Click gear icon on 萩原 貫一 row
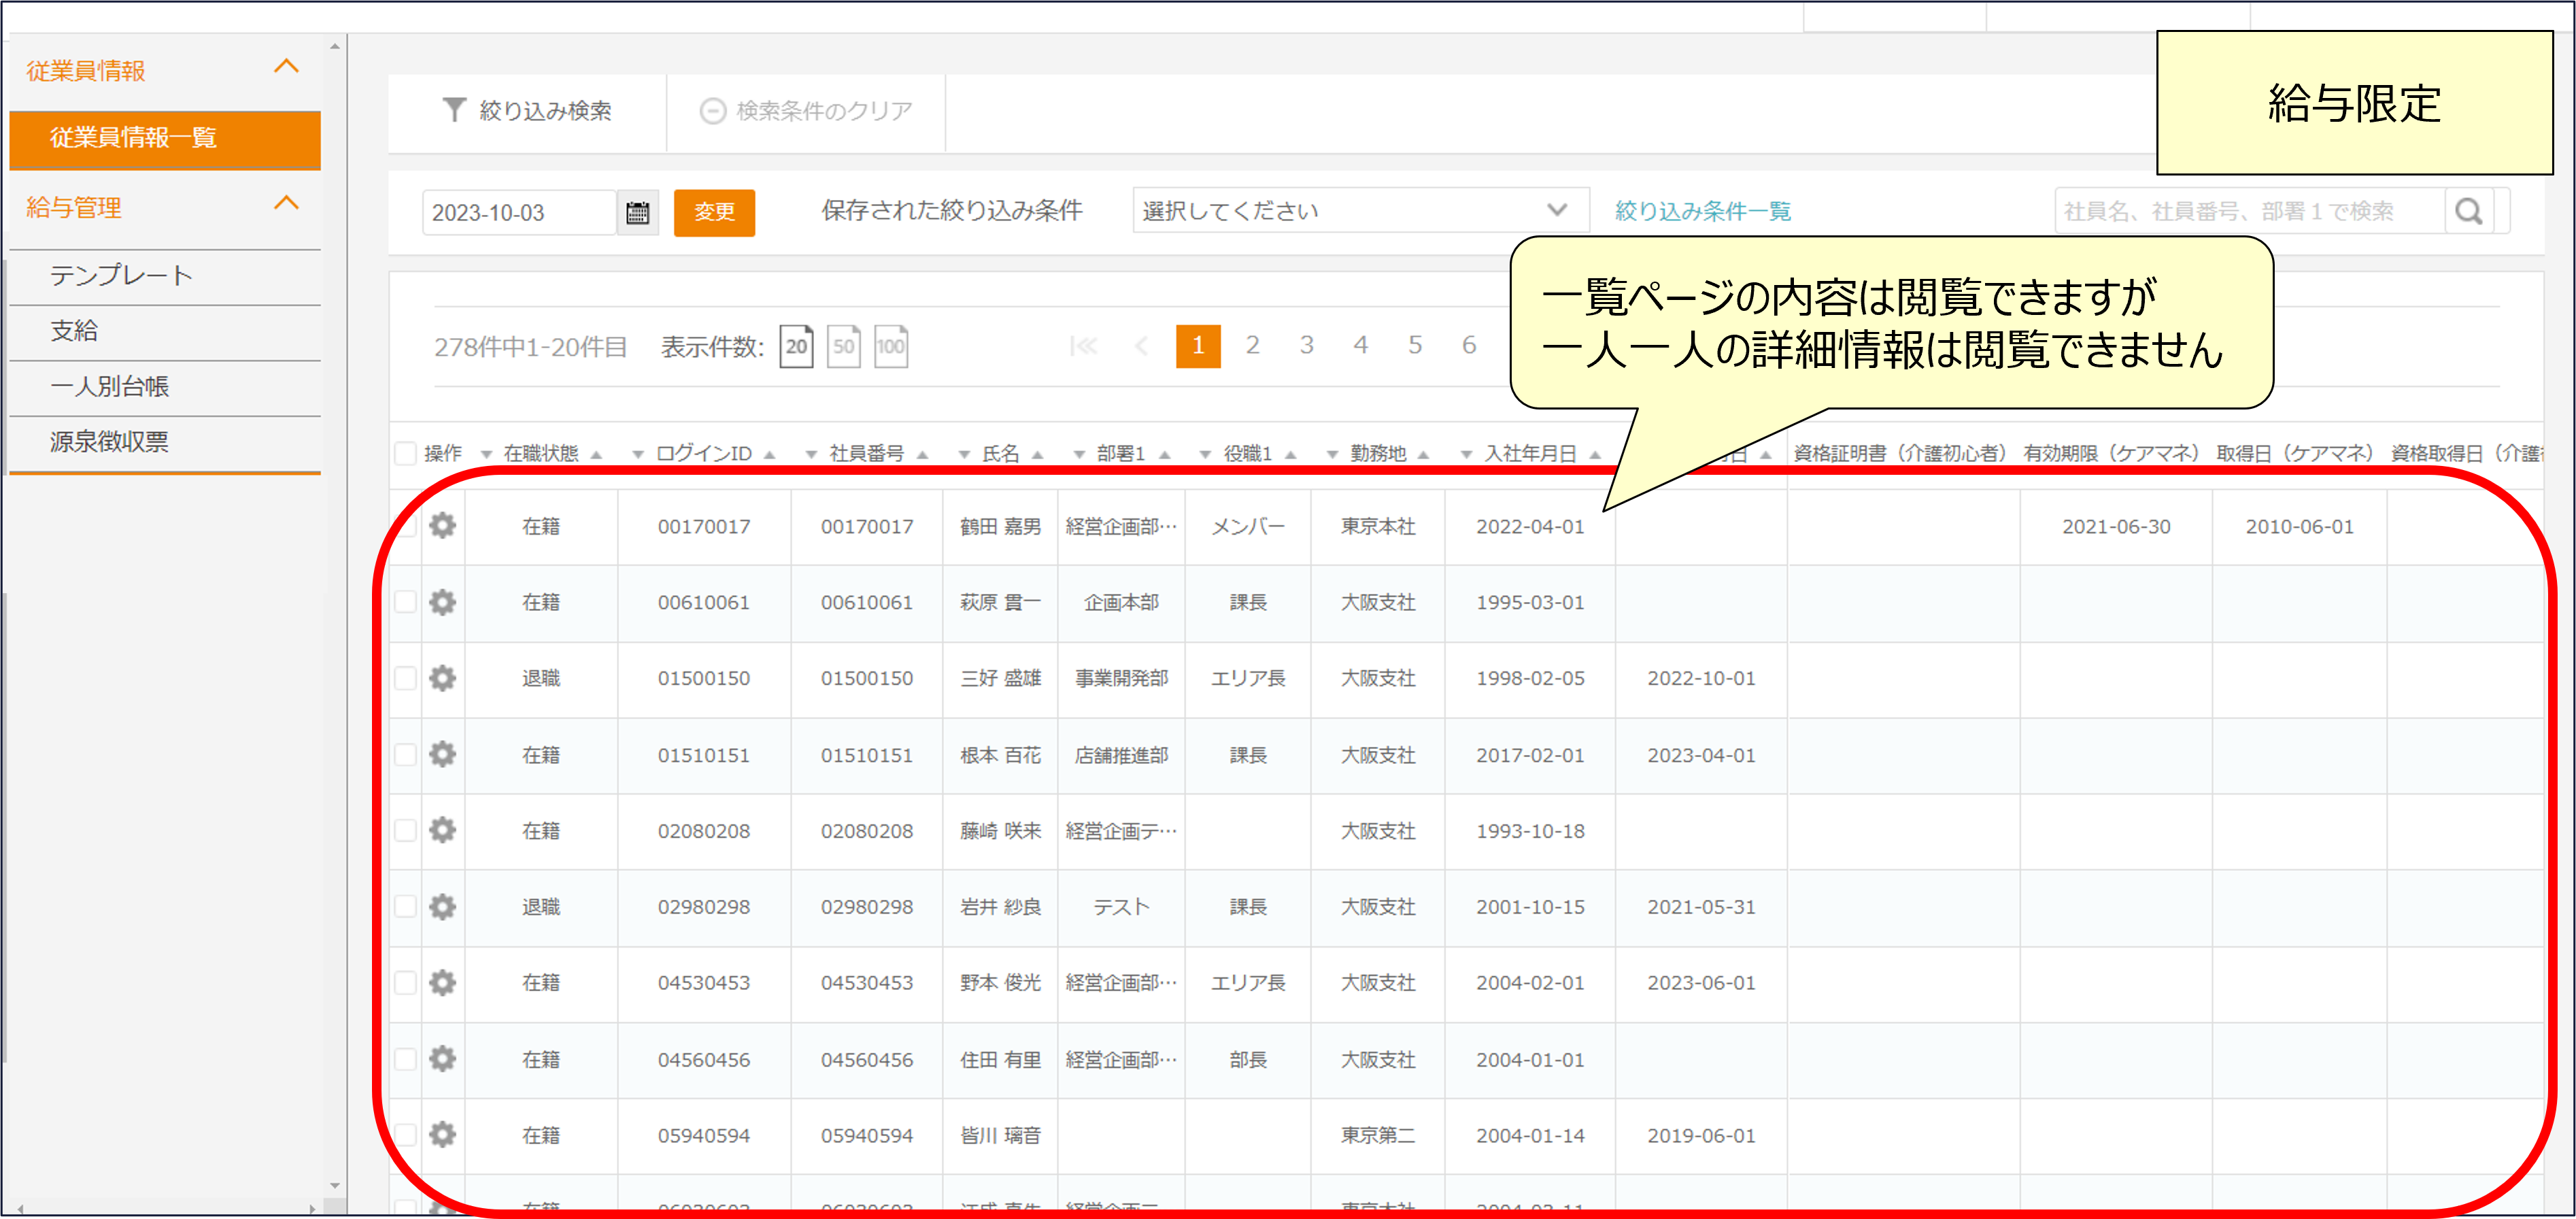Screen dimensions: 2576x1219 click(x=443, y=602)
